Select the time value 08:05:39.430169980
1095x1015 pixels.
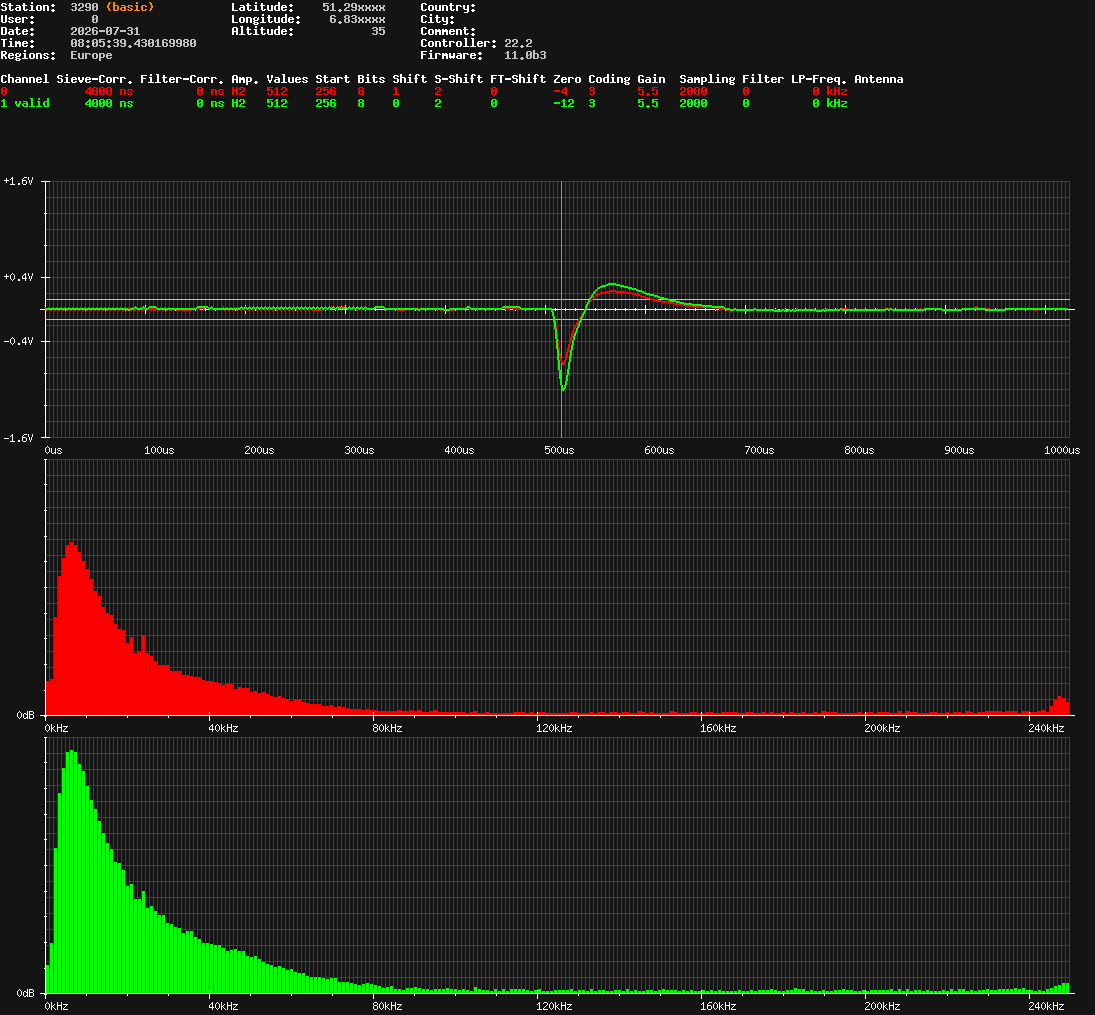133,43
